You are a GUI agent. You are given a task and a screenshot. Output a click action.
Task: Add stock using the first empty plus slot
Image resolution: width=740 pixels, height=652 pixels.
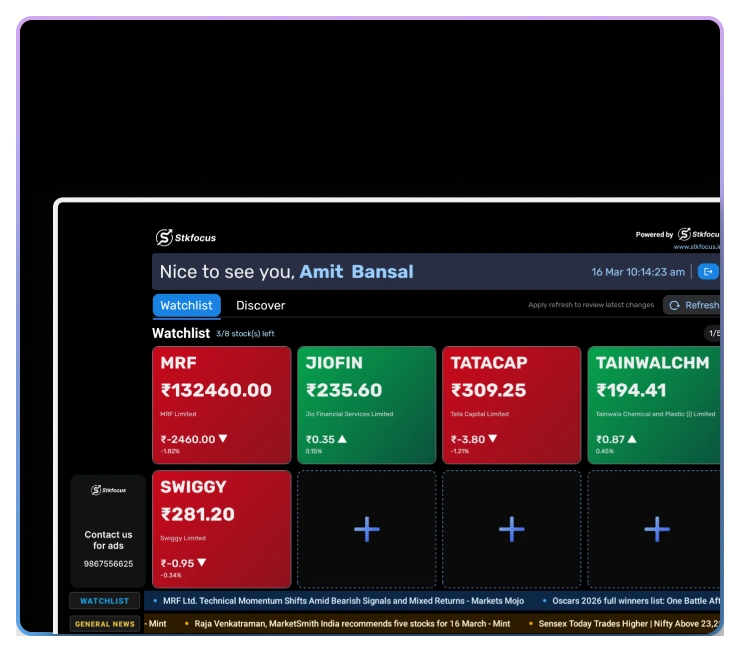click(x=367, y=529)
